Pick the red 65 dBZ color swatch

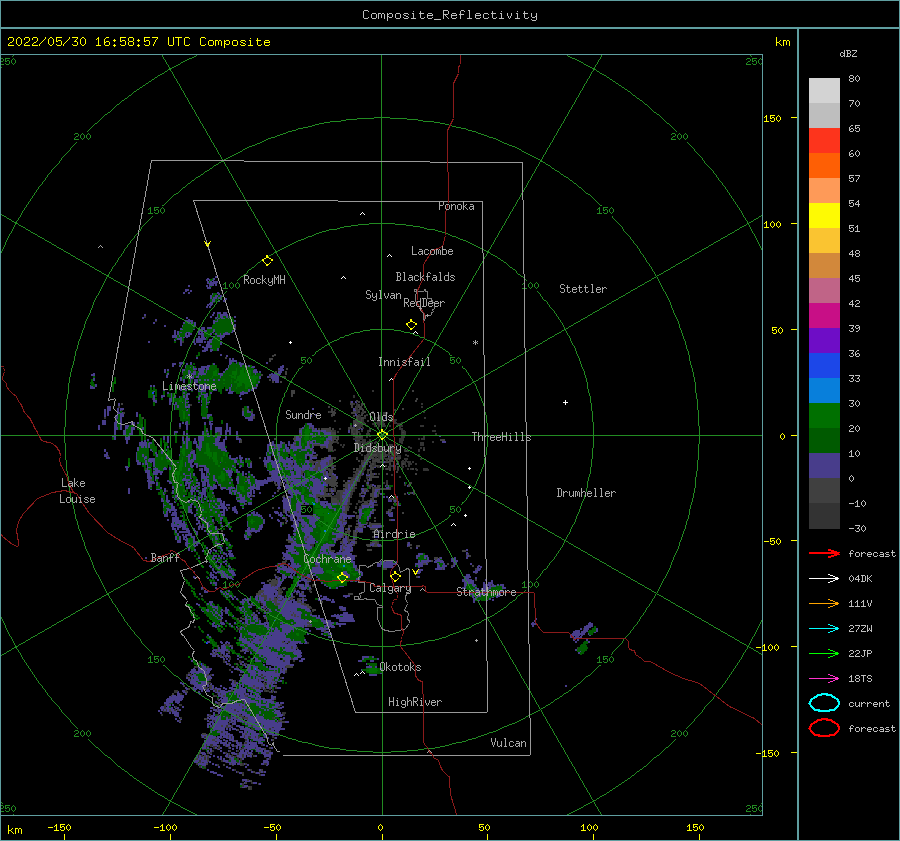pos(824,140)
